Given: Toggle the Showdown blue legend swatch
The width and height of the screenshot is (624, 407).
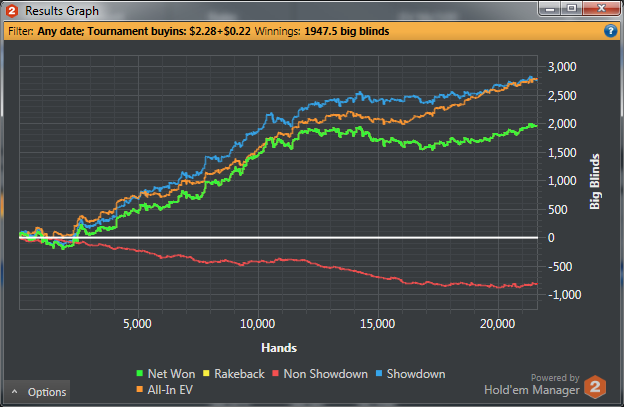Looking at the screenshot, I should [379, 374].
